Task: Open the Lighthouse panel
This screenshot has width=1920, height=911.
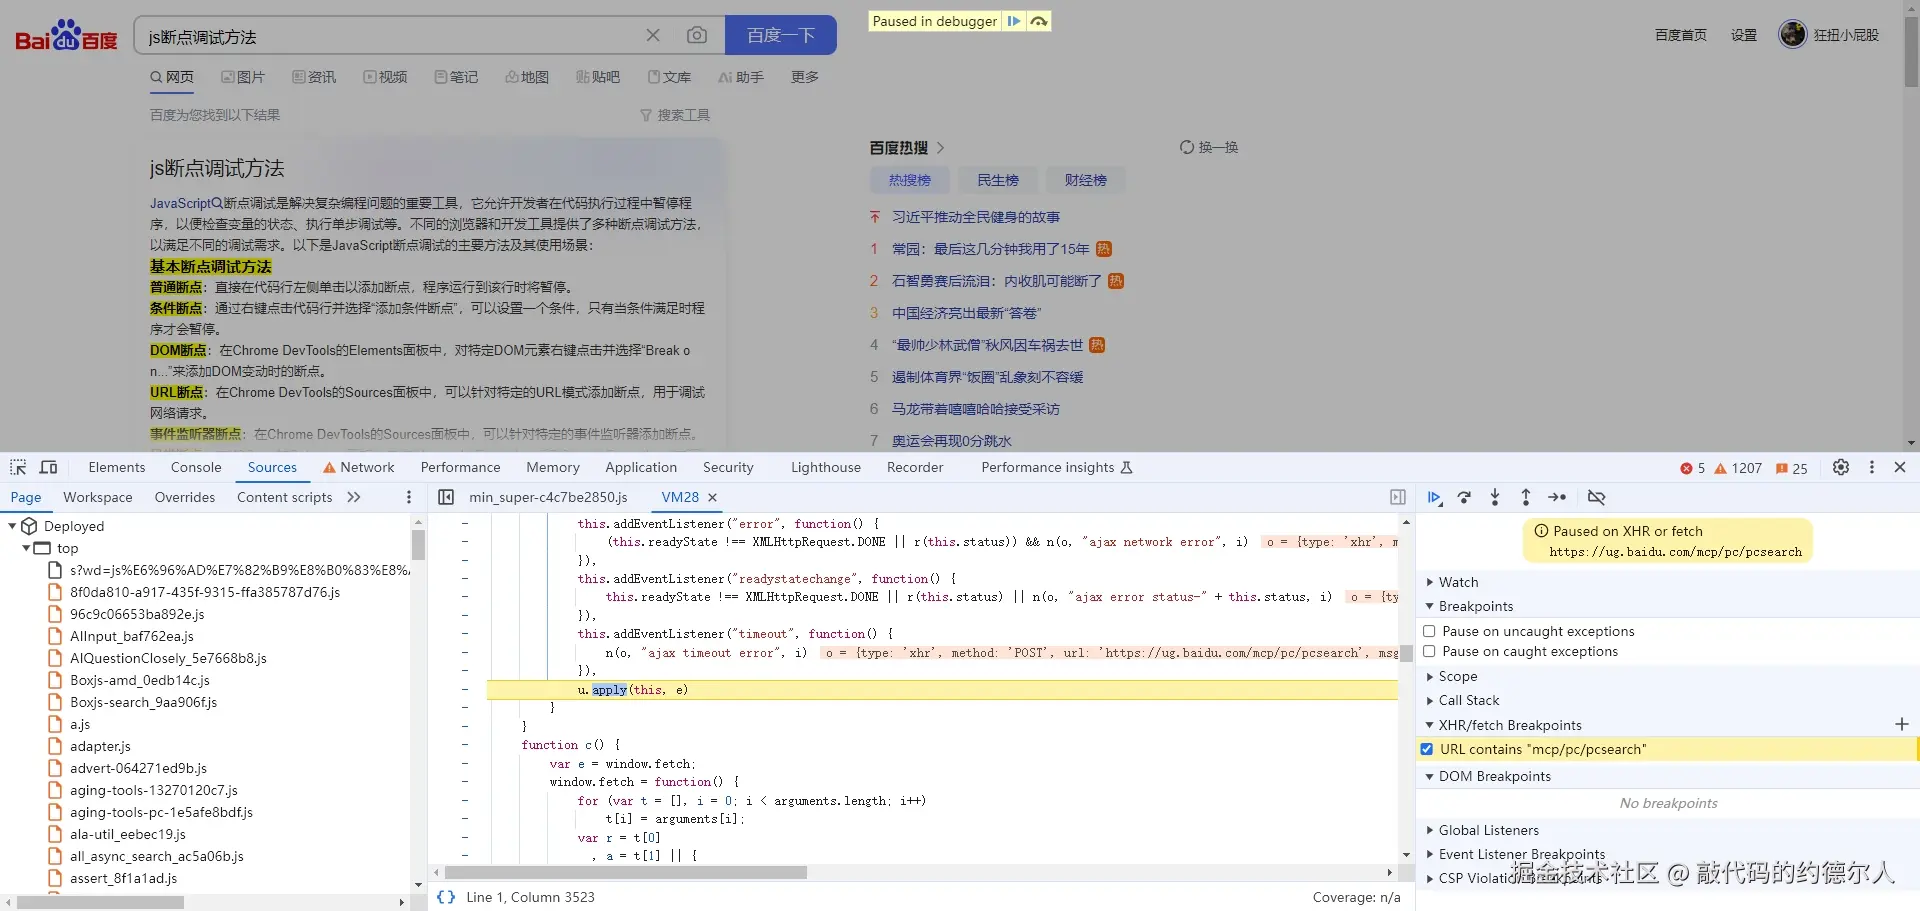Action: coord(826,467)
